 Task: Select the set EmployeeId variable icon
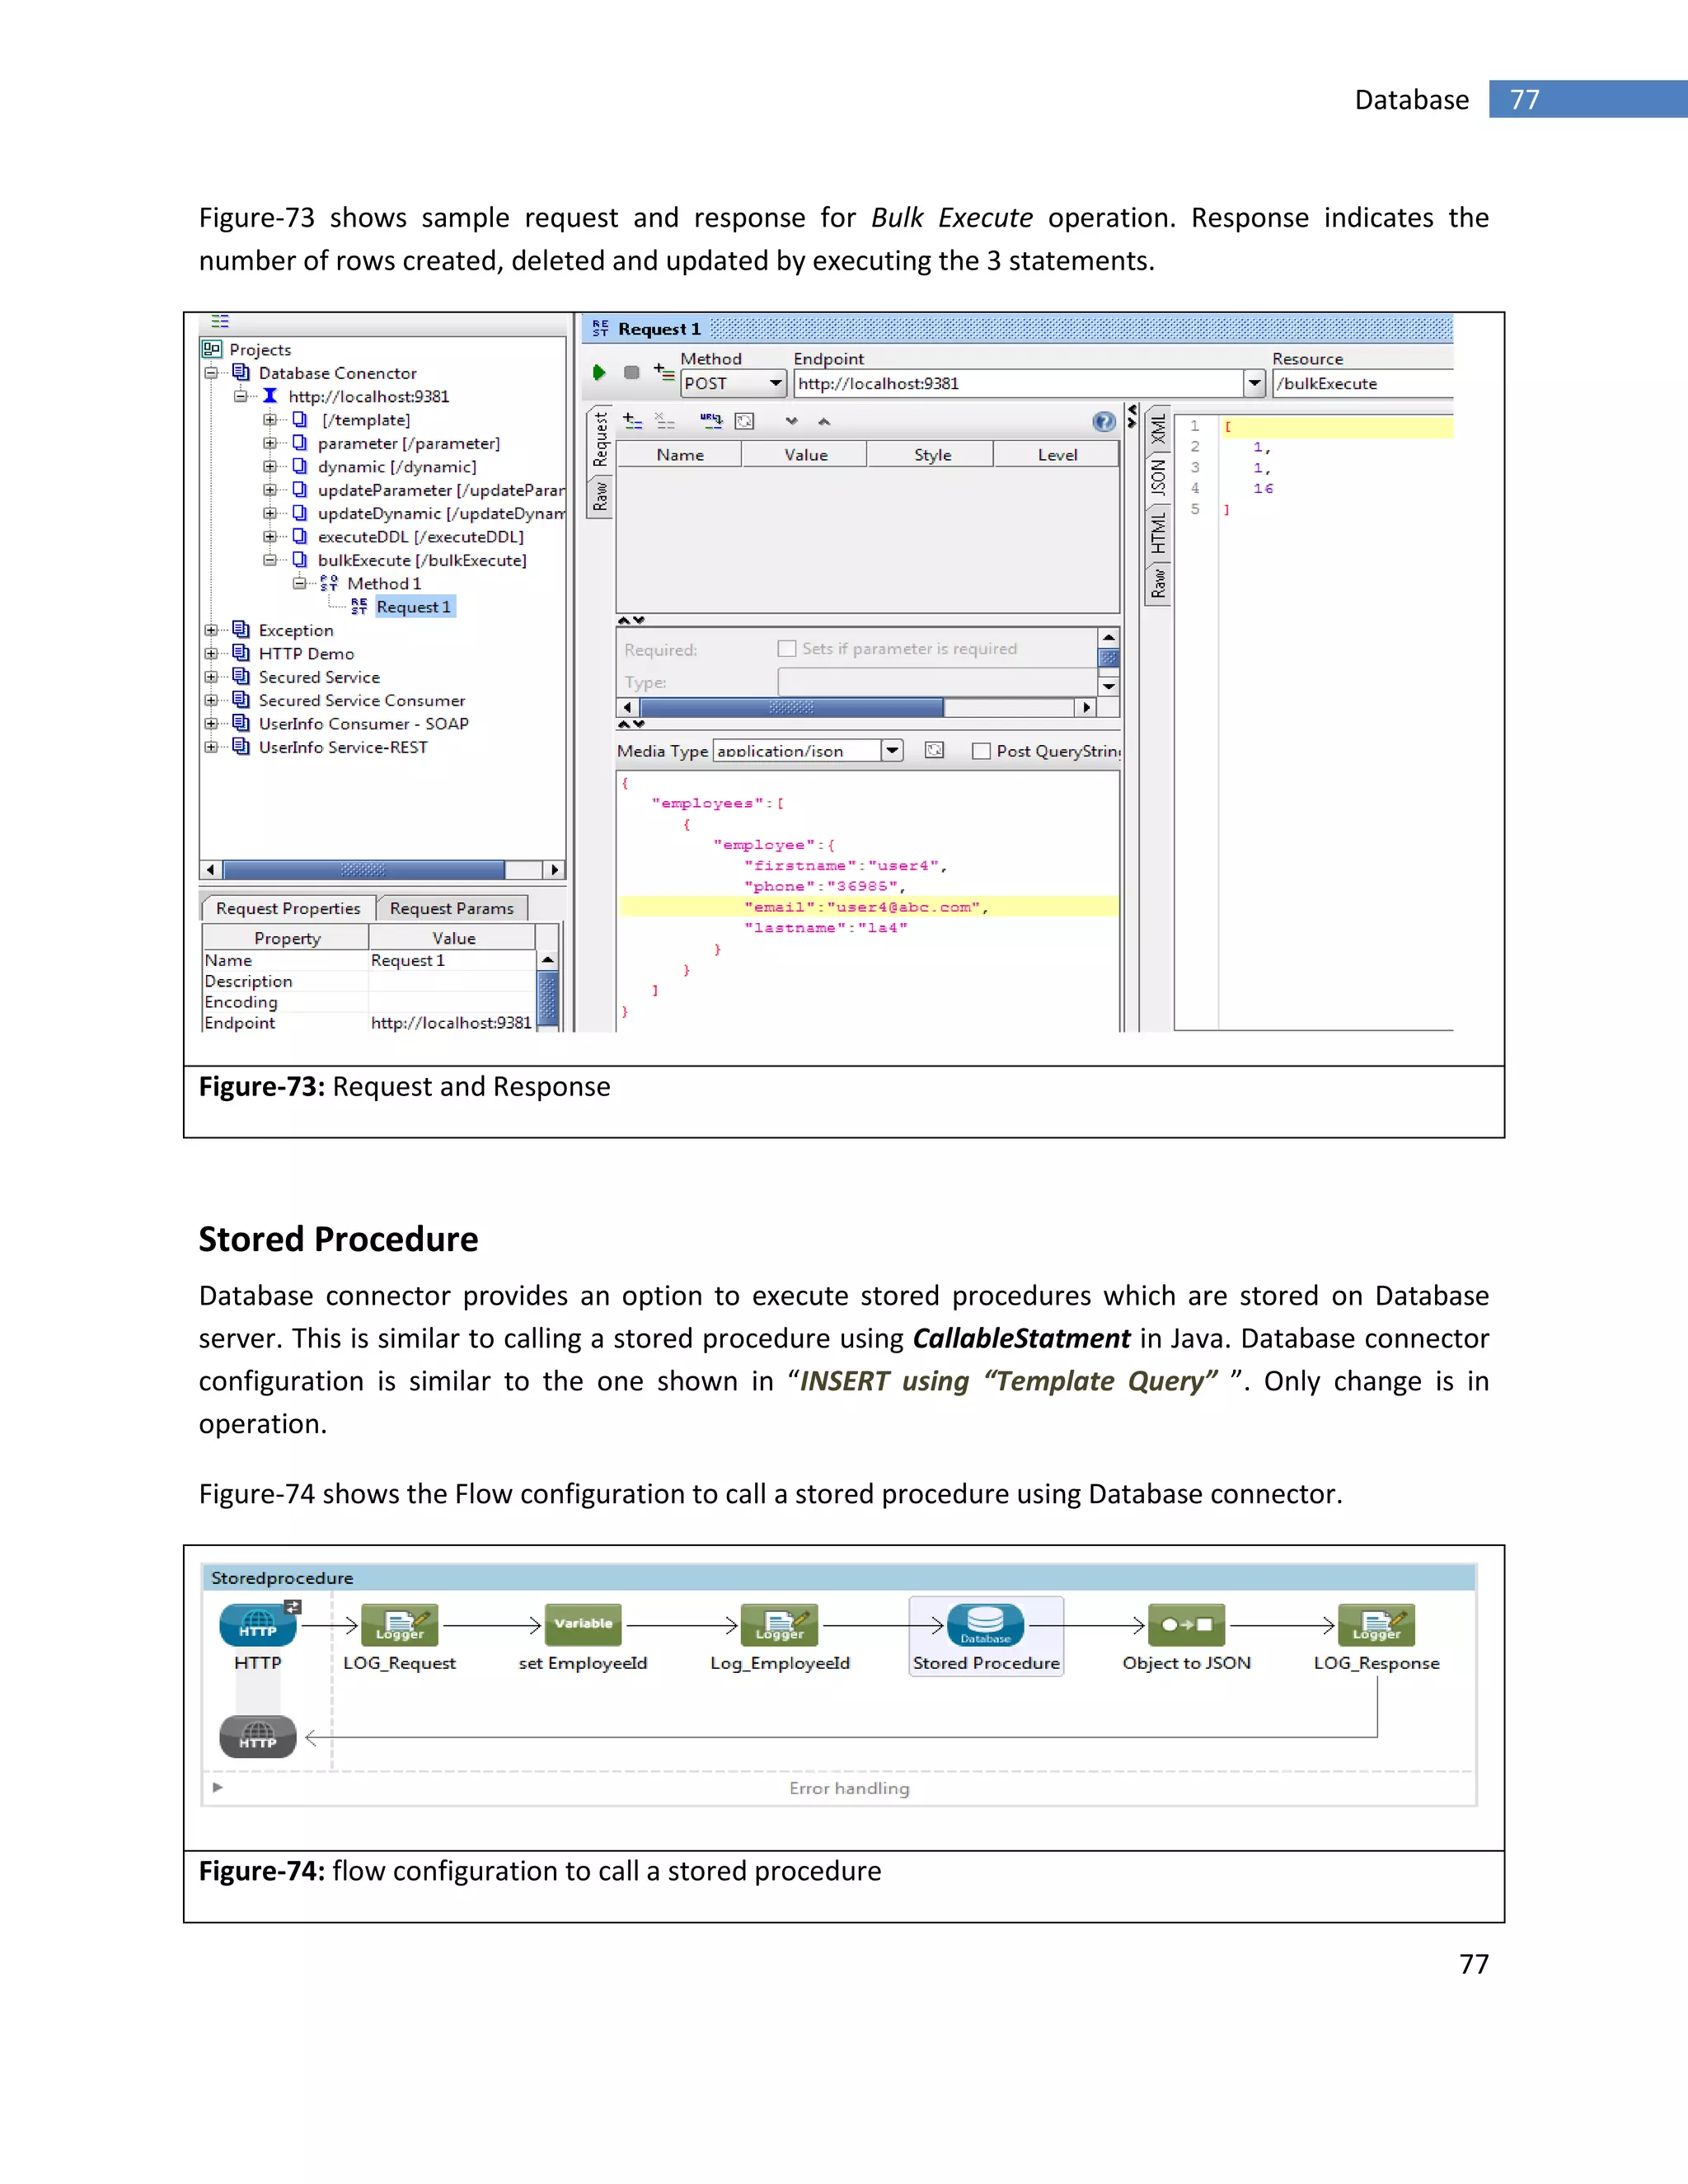(x=583, y=1625)
